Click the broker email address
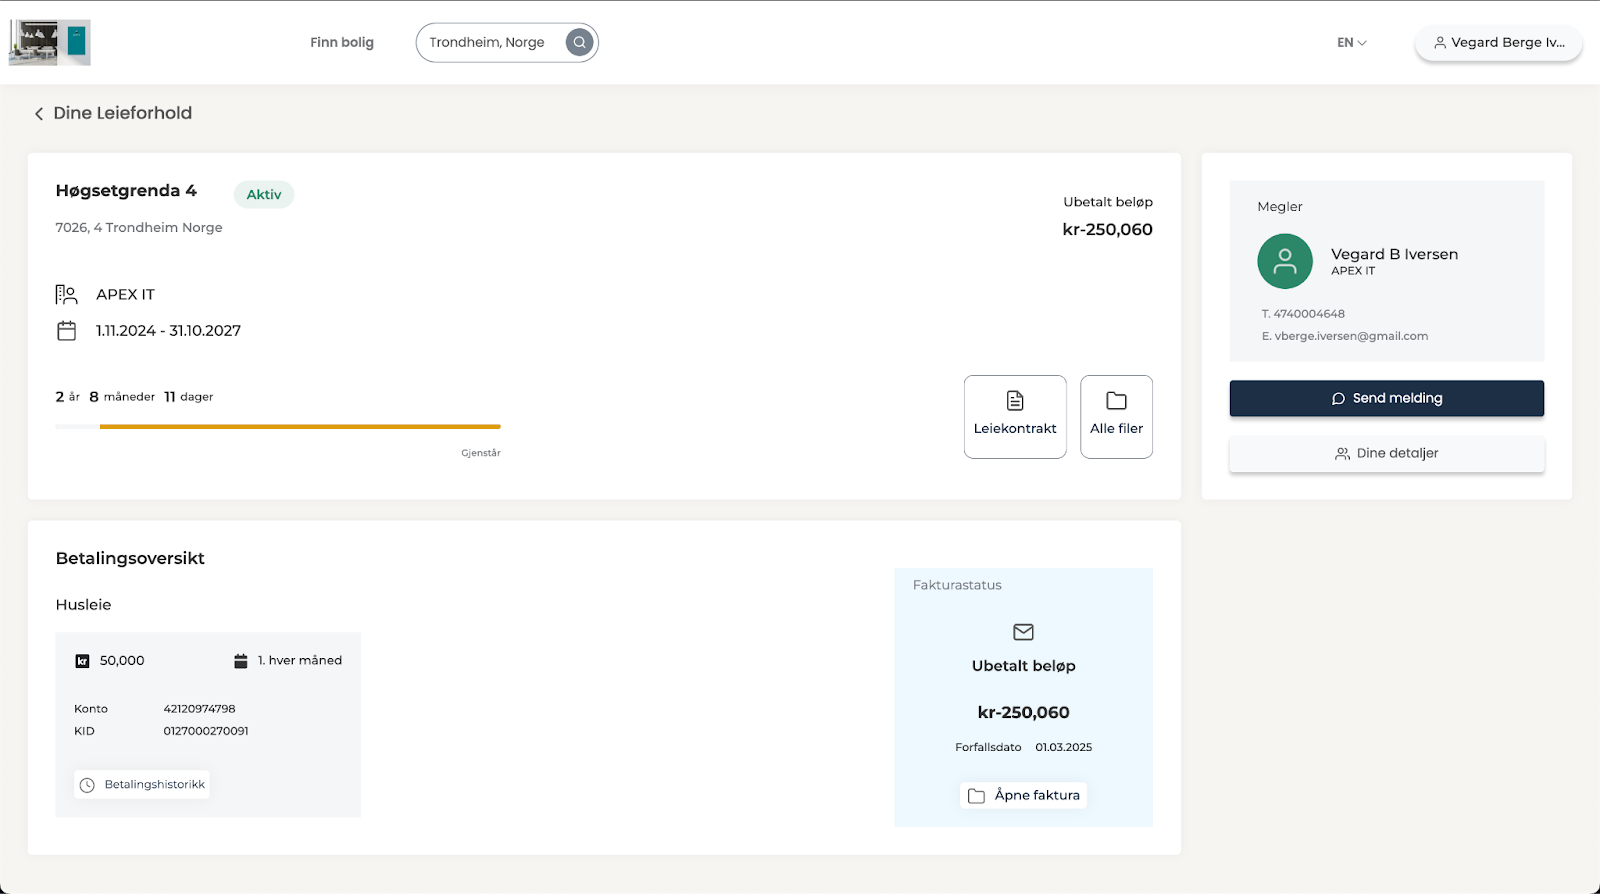The width and height of the screenshot is (1600, 894). (1350, 337)
